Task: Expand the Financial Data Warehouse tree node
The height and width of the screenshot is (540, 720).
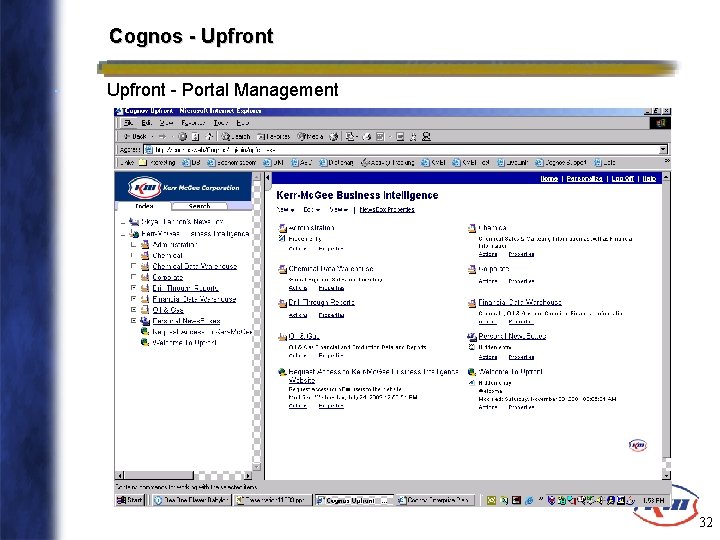Action: point(133,299)
